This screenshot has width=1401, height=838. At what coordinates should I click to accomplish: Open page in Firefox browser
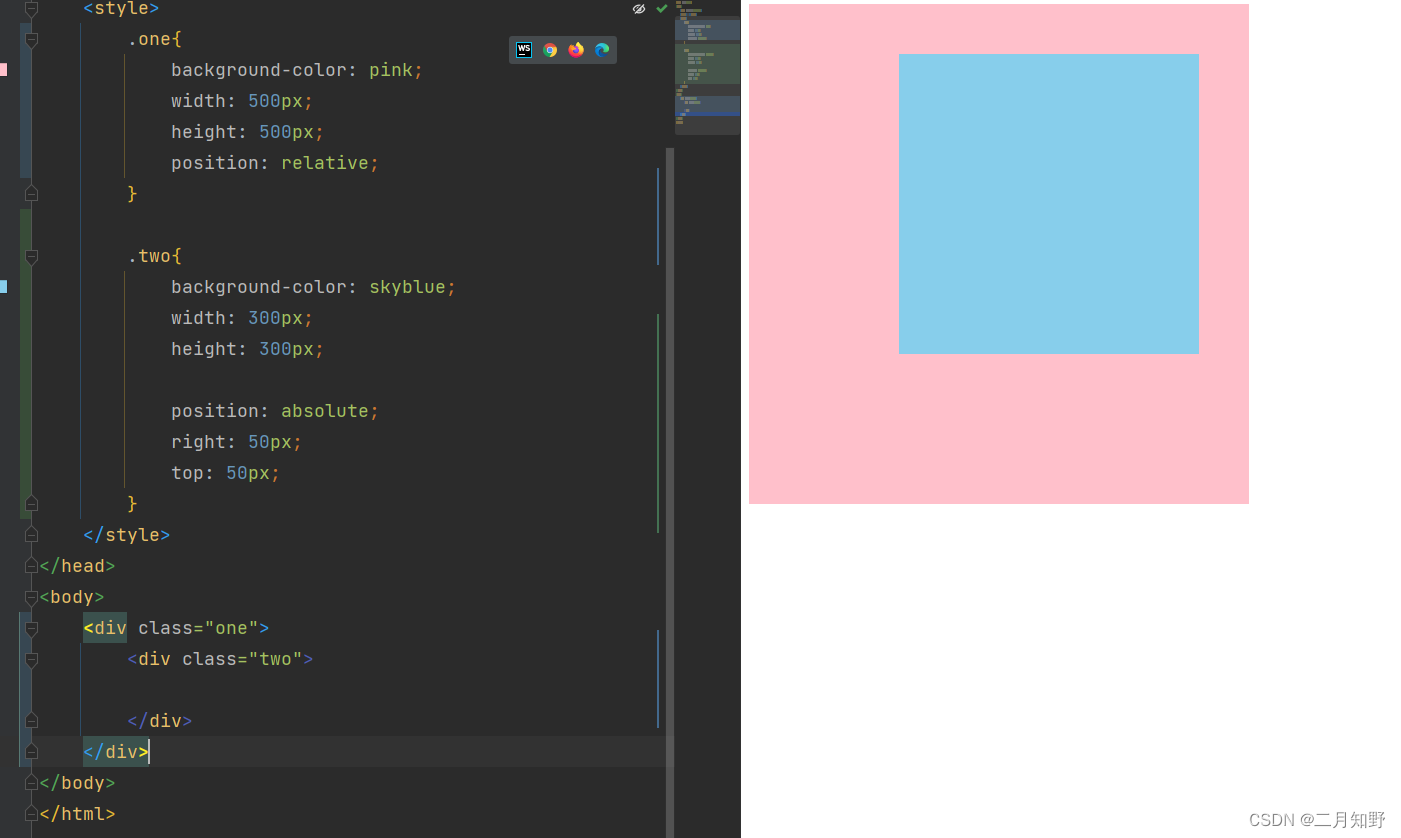tap(576, 50)
